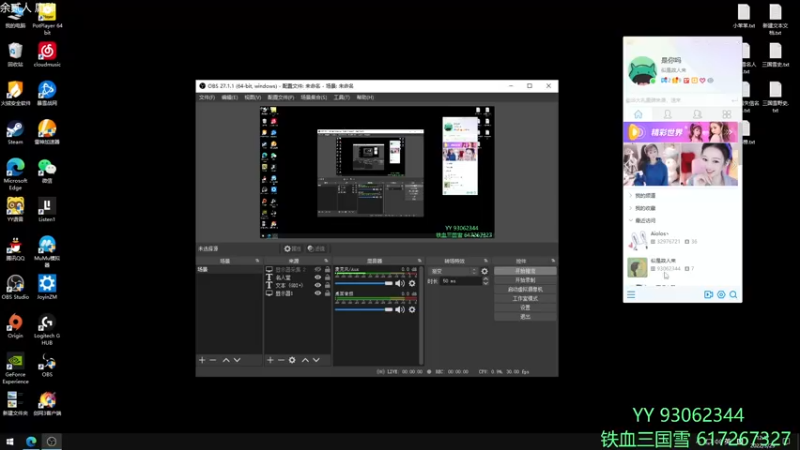Adjust the Mic/Aux volume slider
Screen dimensions: 800x450
(364, 283)
